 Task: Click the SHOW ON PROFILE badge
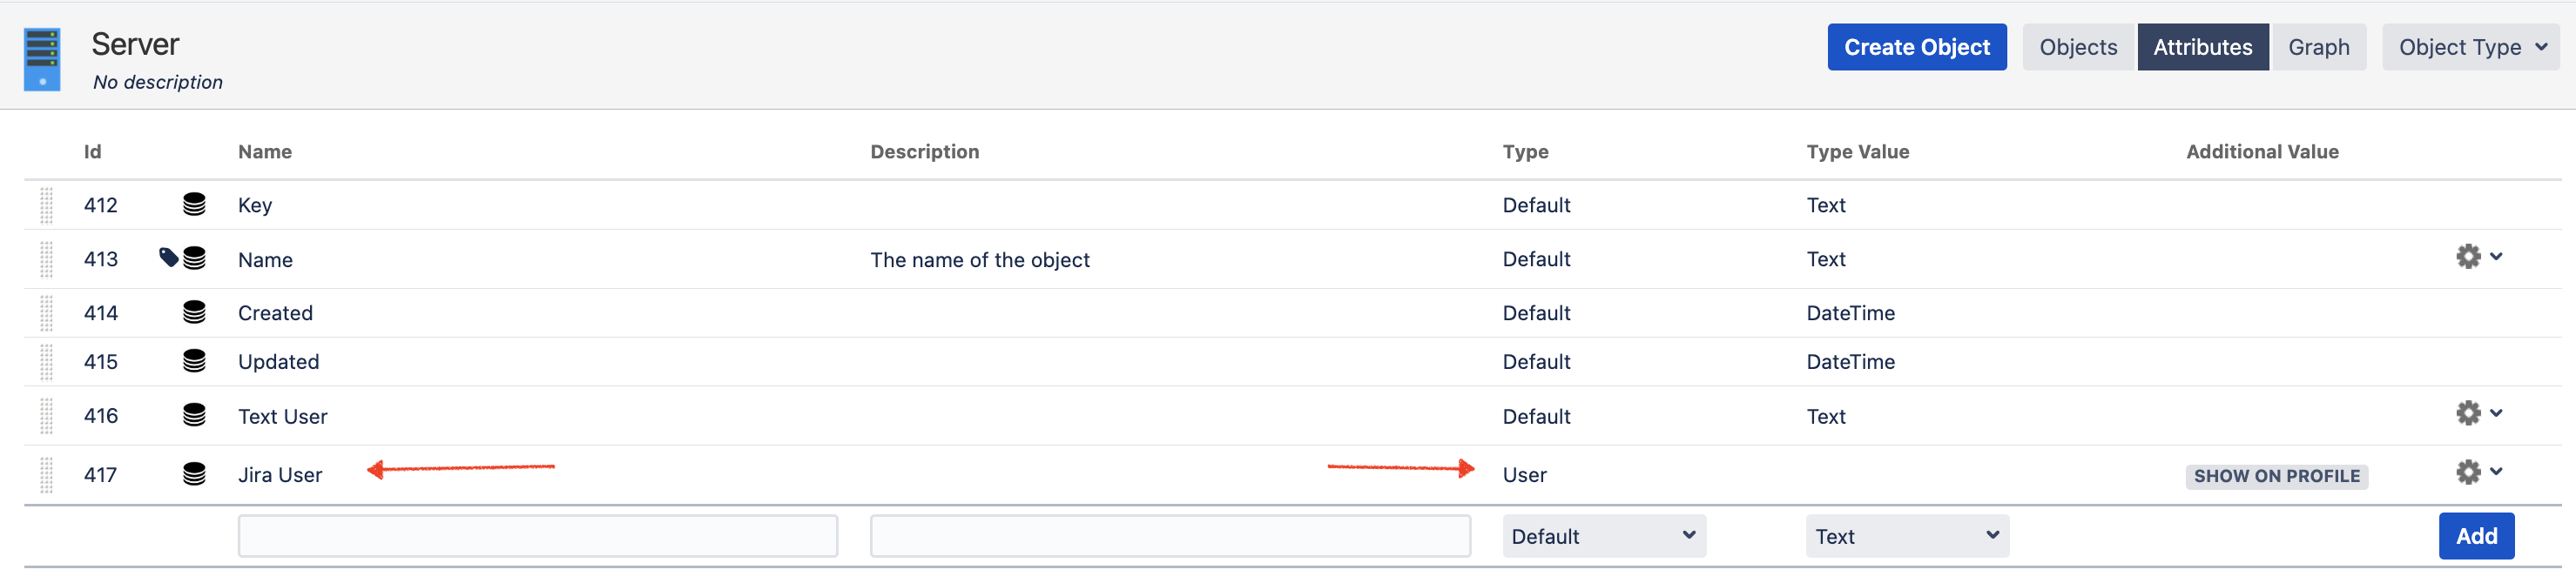(2276, 477)
